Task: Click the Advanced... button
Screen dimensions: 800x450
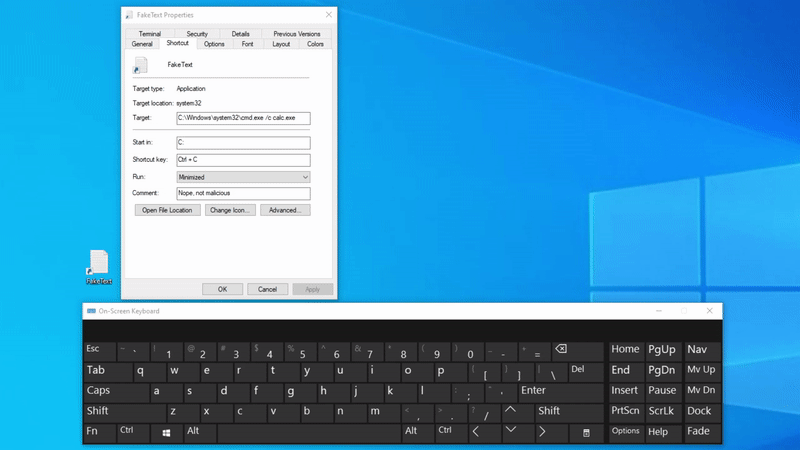Action: 285,210
